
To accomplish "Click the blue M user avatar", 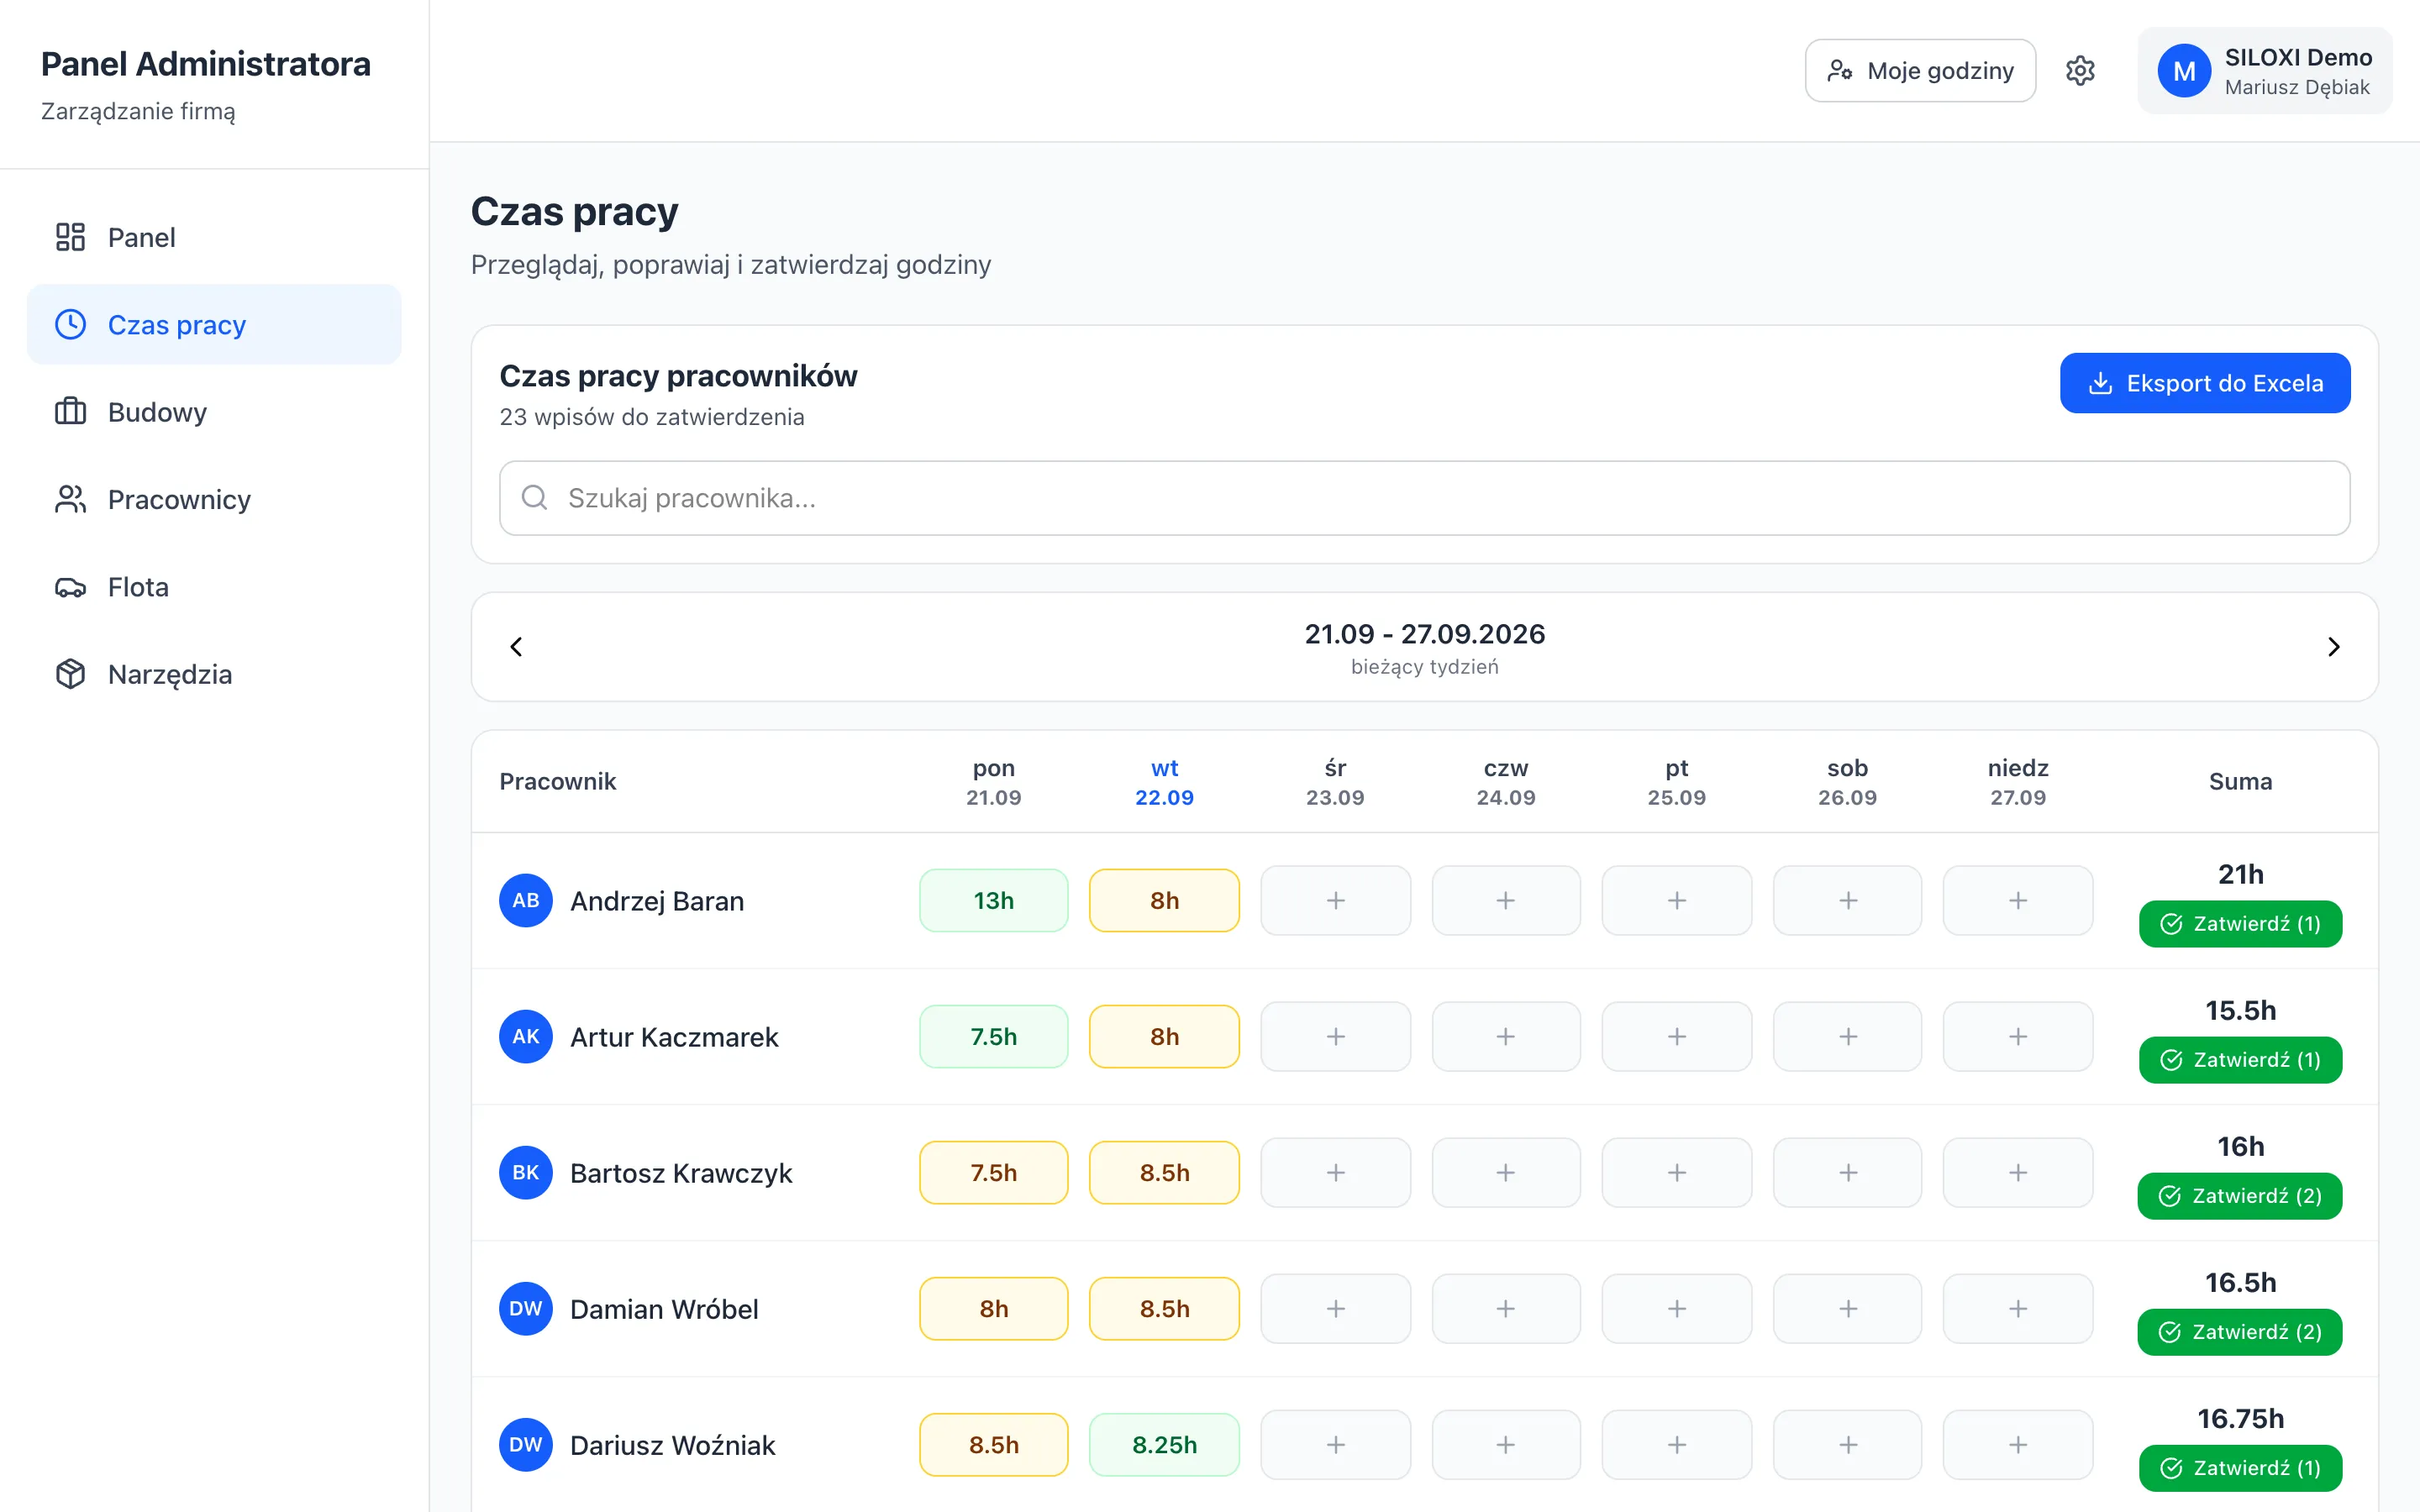I will (2184, 71).
